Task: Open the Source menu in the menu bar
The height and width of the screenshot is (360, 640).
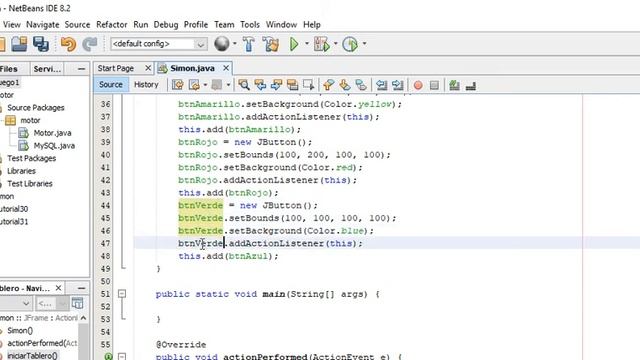Action: [x=77, y=24]
